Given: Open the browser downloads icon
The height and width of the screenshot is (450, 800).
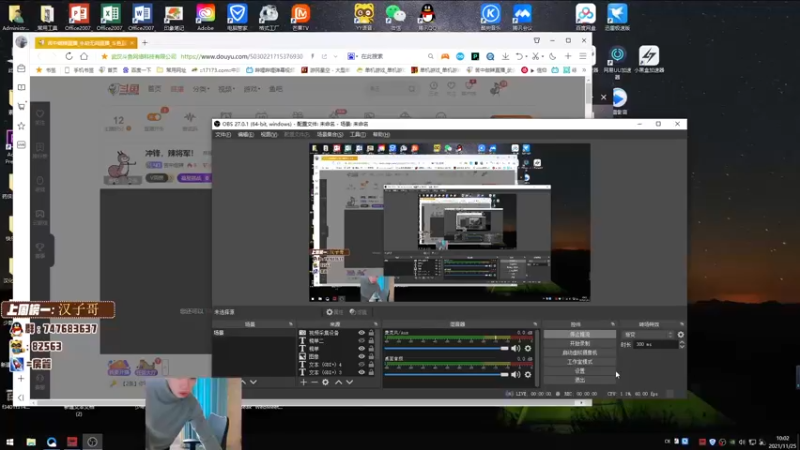Looking at the screenshot, I should tap(505, 56).
